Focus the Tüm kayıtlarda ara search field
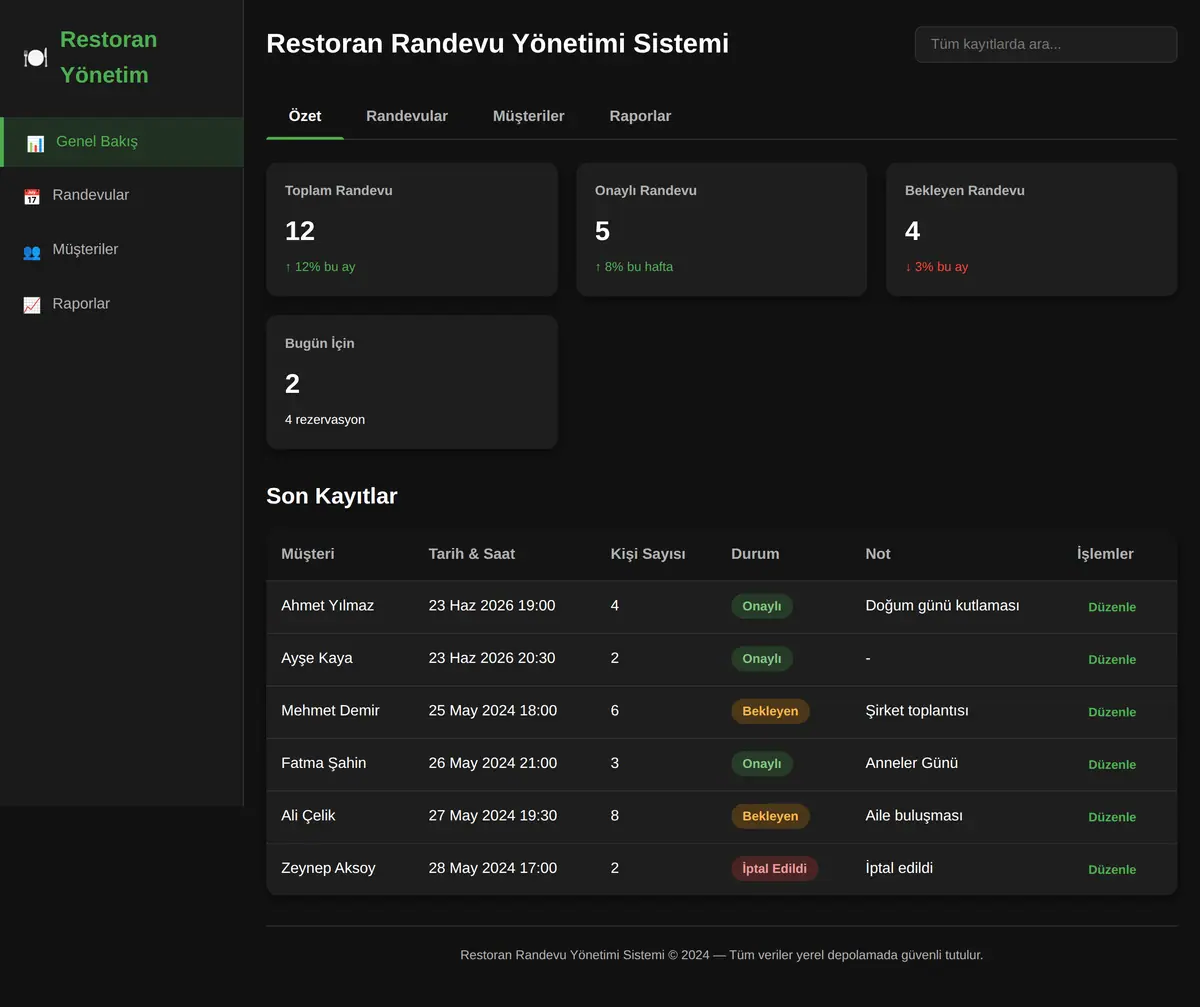Image resolution: width=1200 pixels, height=1007 pixels. pyautogui.click(x=1046, y=44)
